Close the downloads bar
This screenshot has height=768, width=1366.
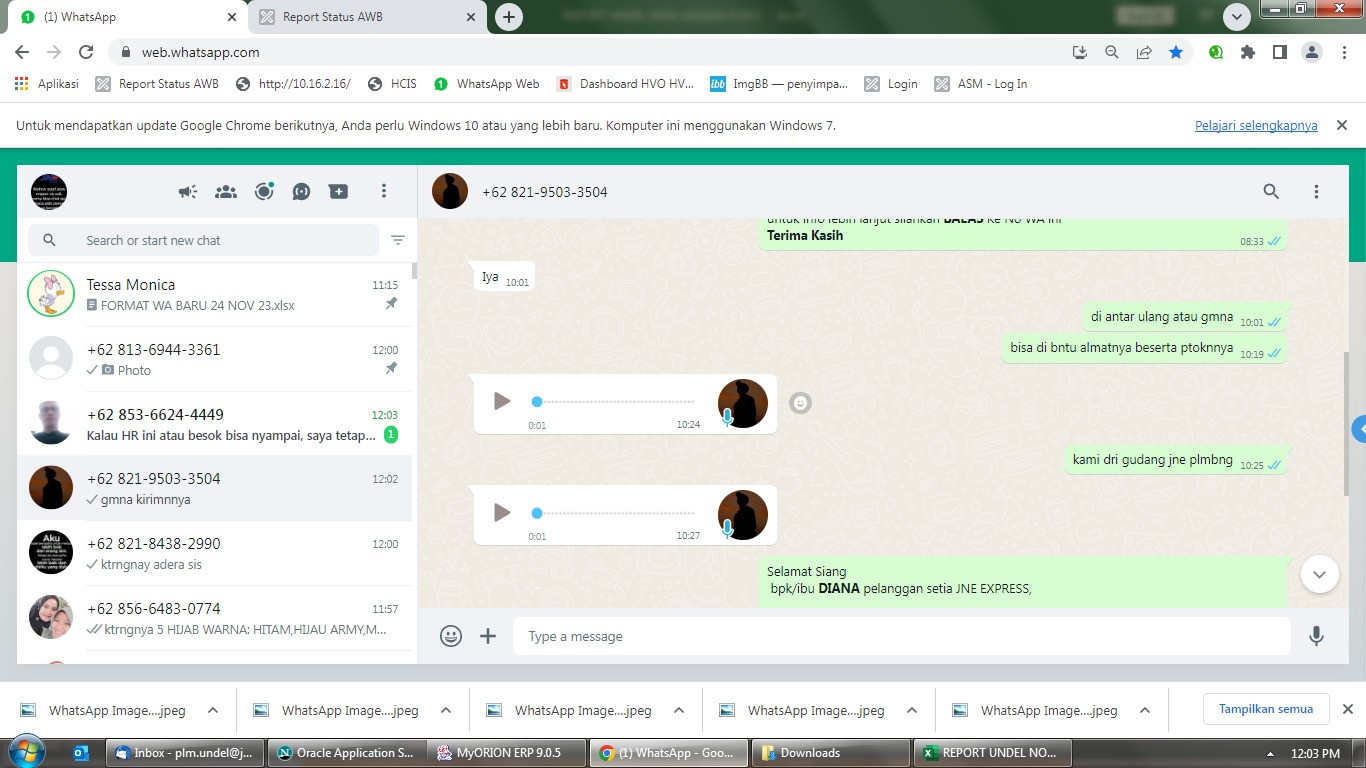pos(1347,709)
